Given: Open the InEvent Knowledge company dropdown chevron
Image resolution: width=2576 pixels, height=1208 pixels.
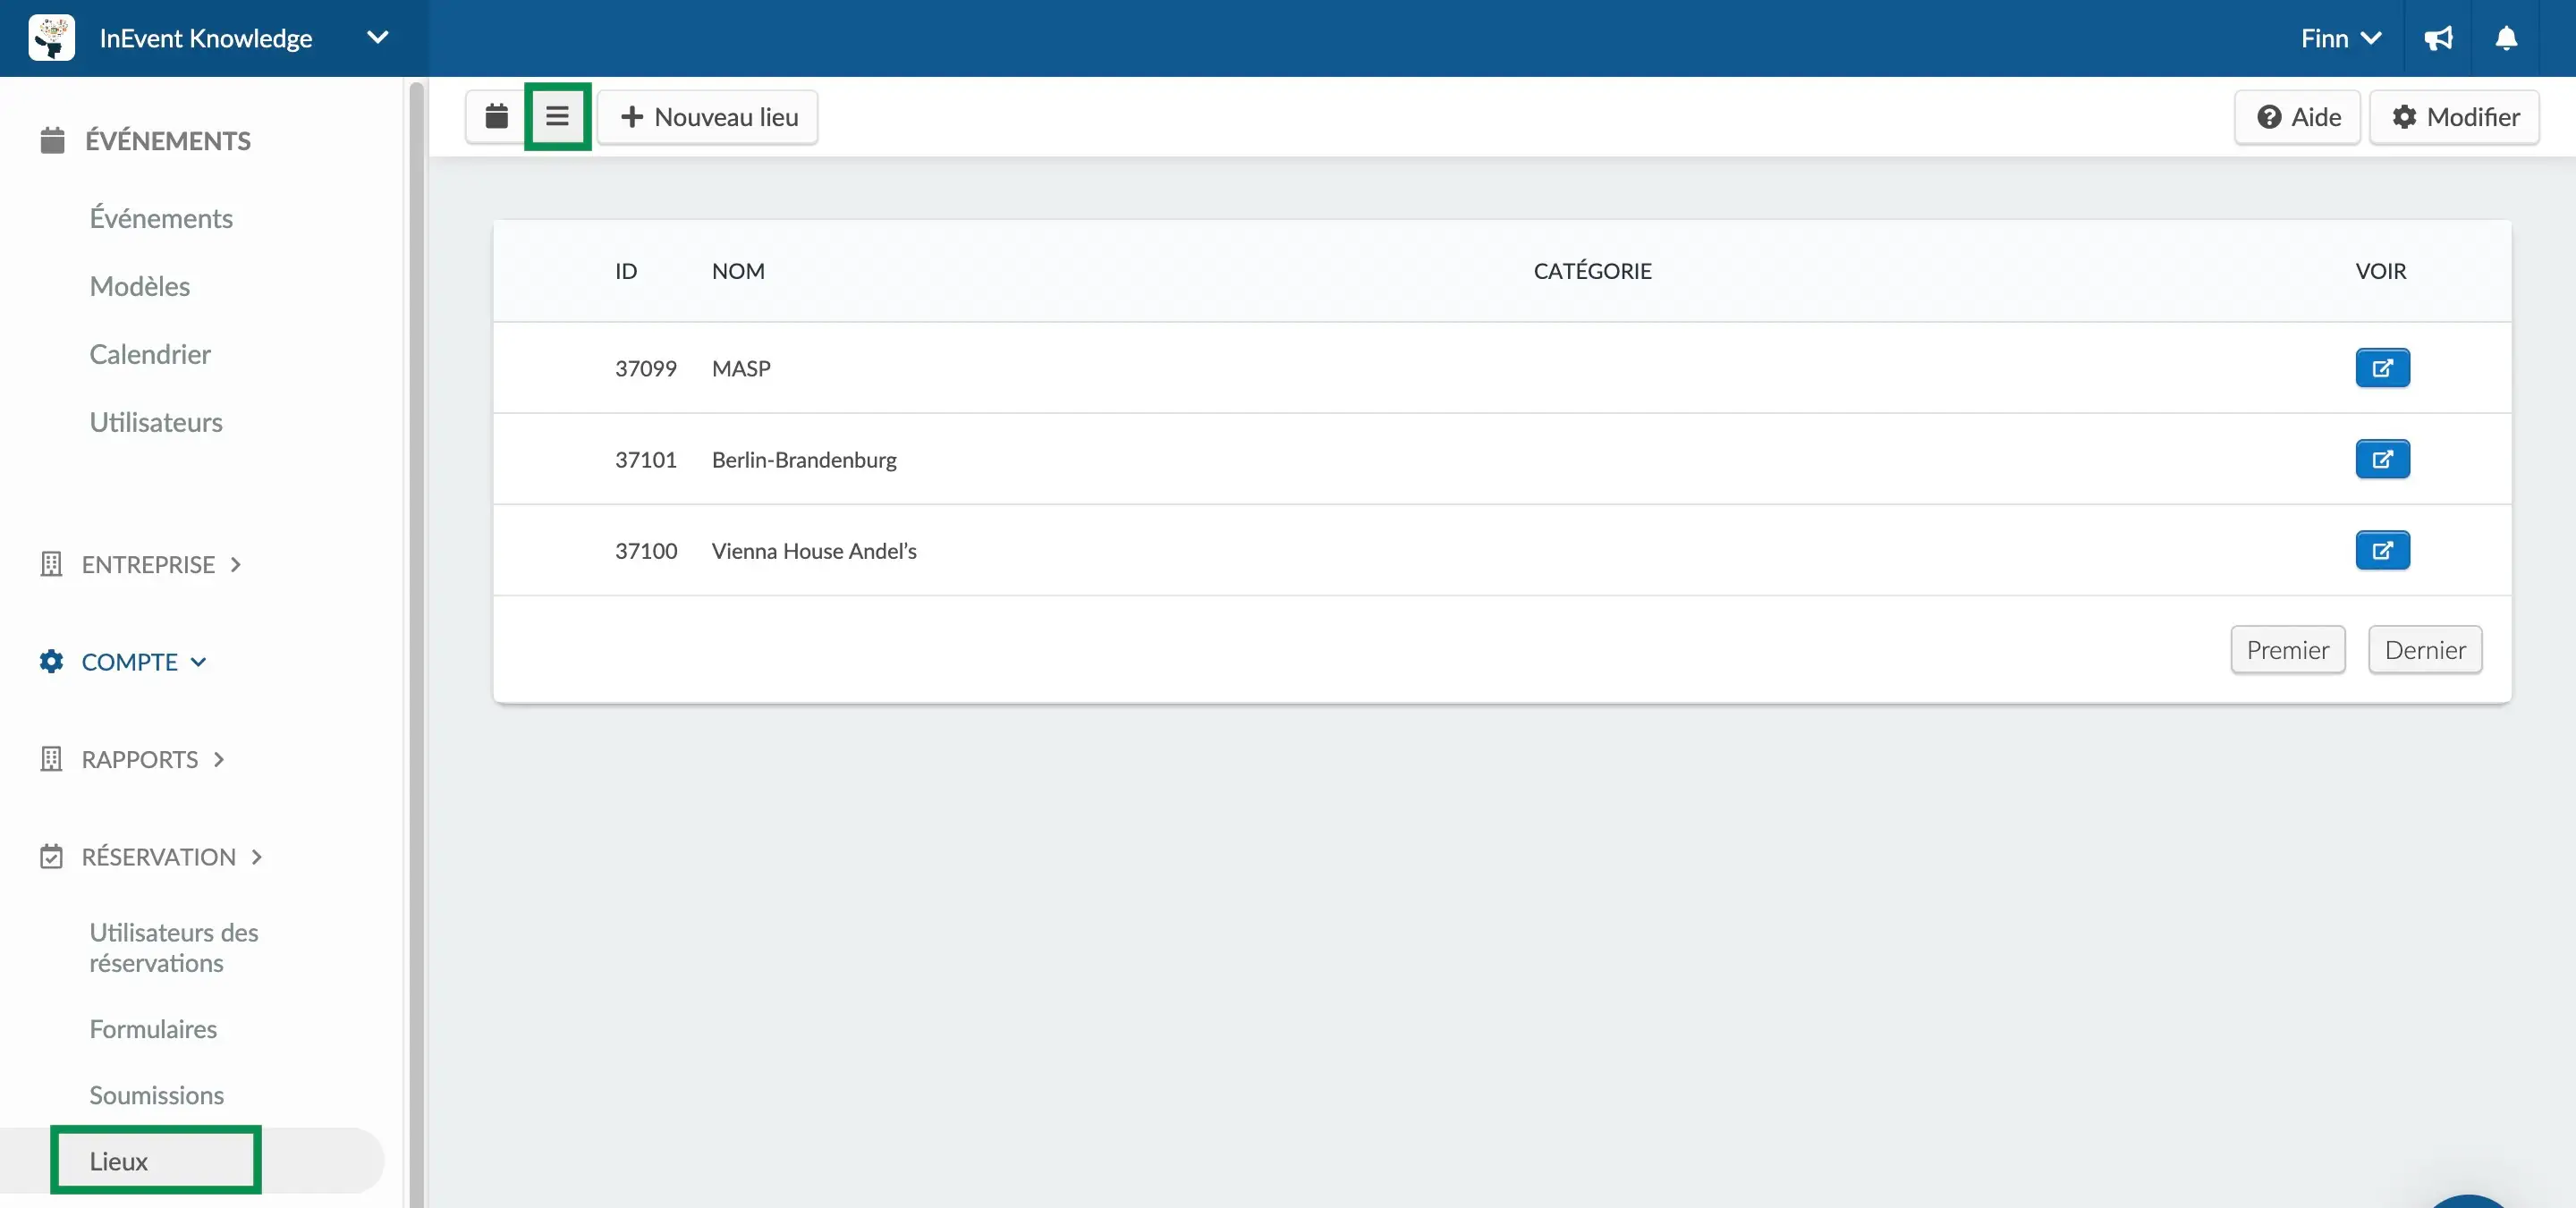Looking at the screenshot, I should pos(377,38).
